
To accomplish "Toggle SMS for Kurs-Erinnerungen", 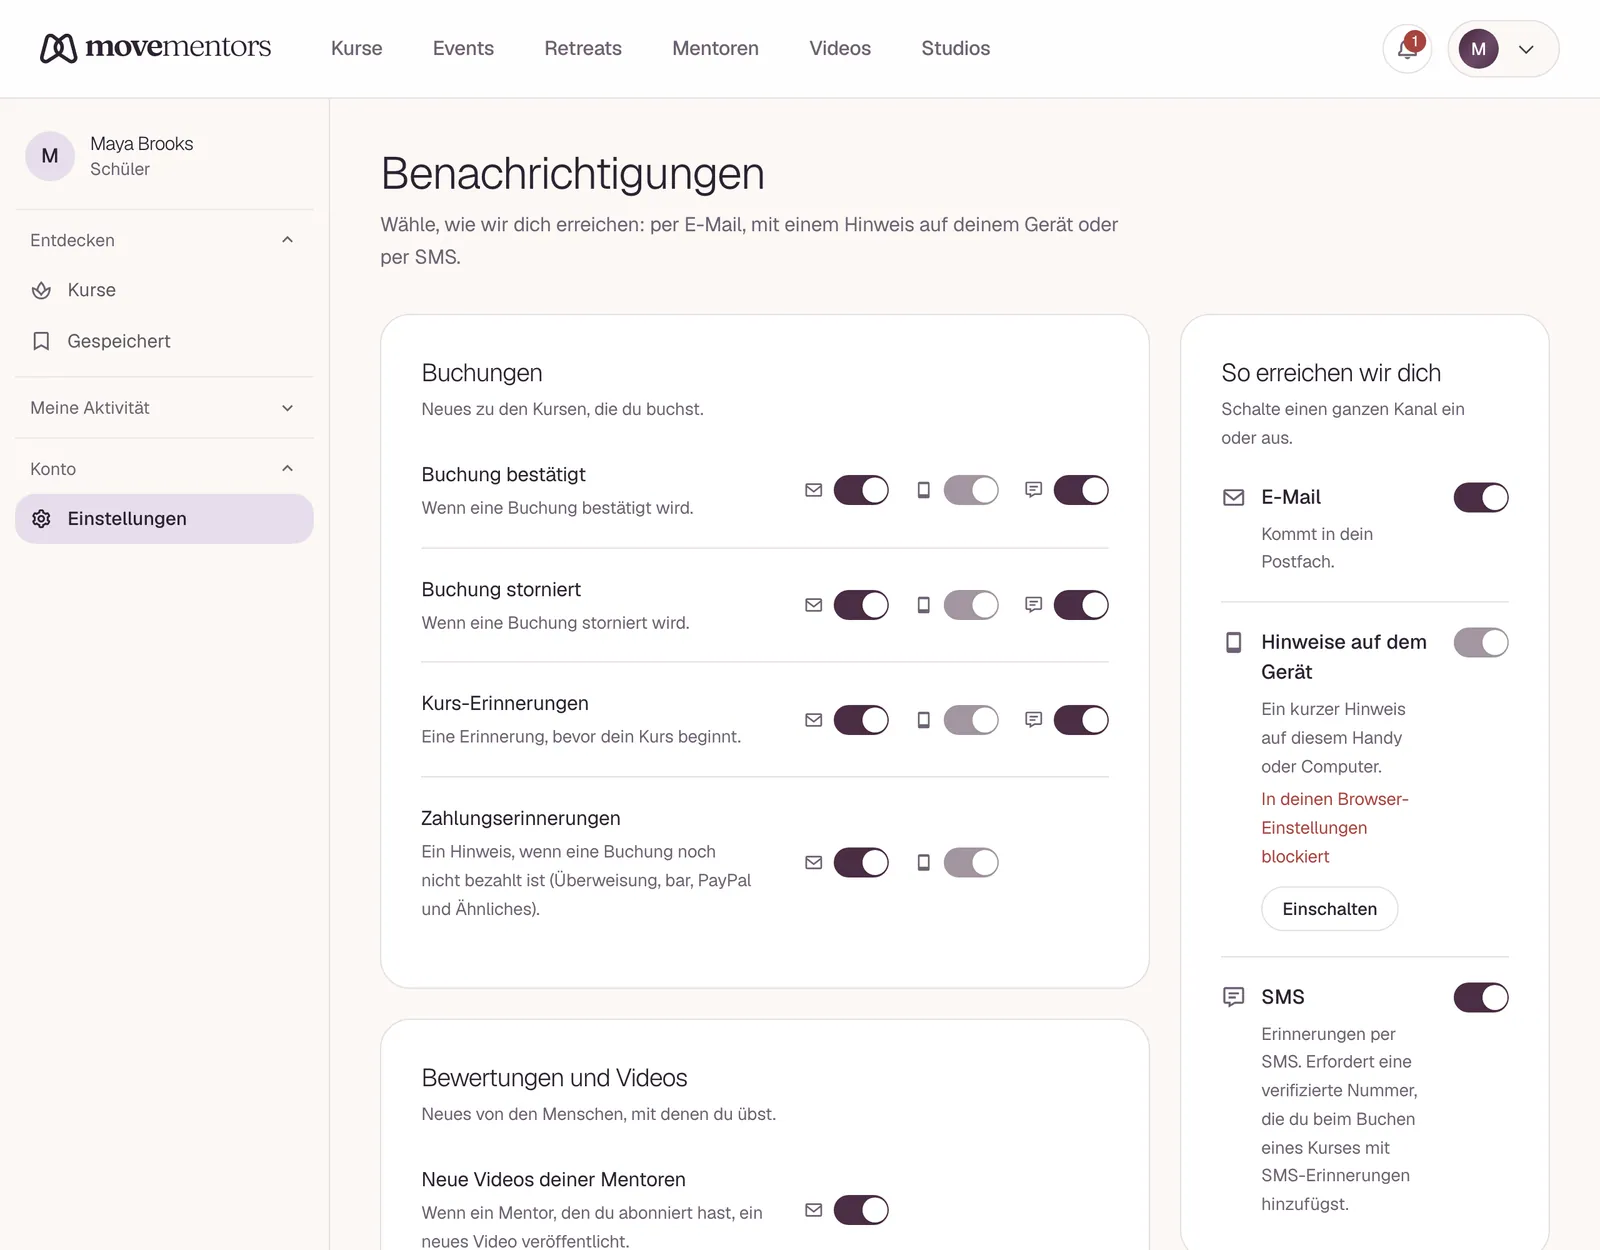I will point(1081,720).
